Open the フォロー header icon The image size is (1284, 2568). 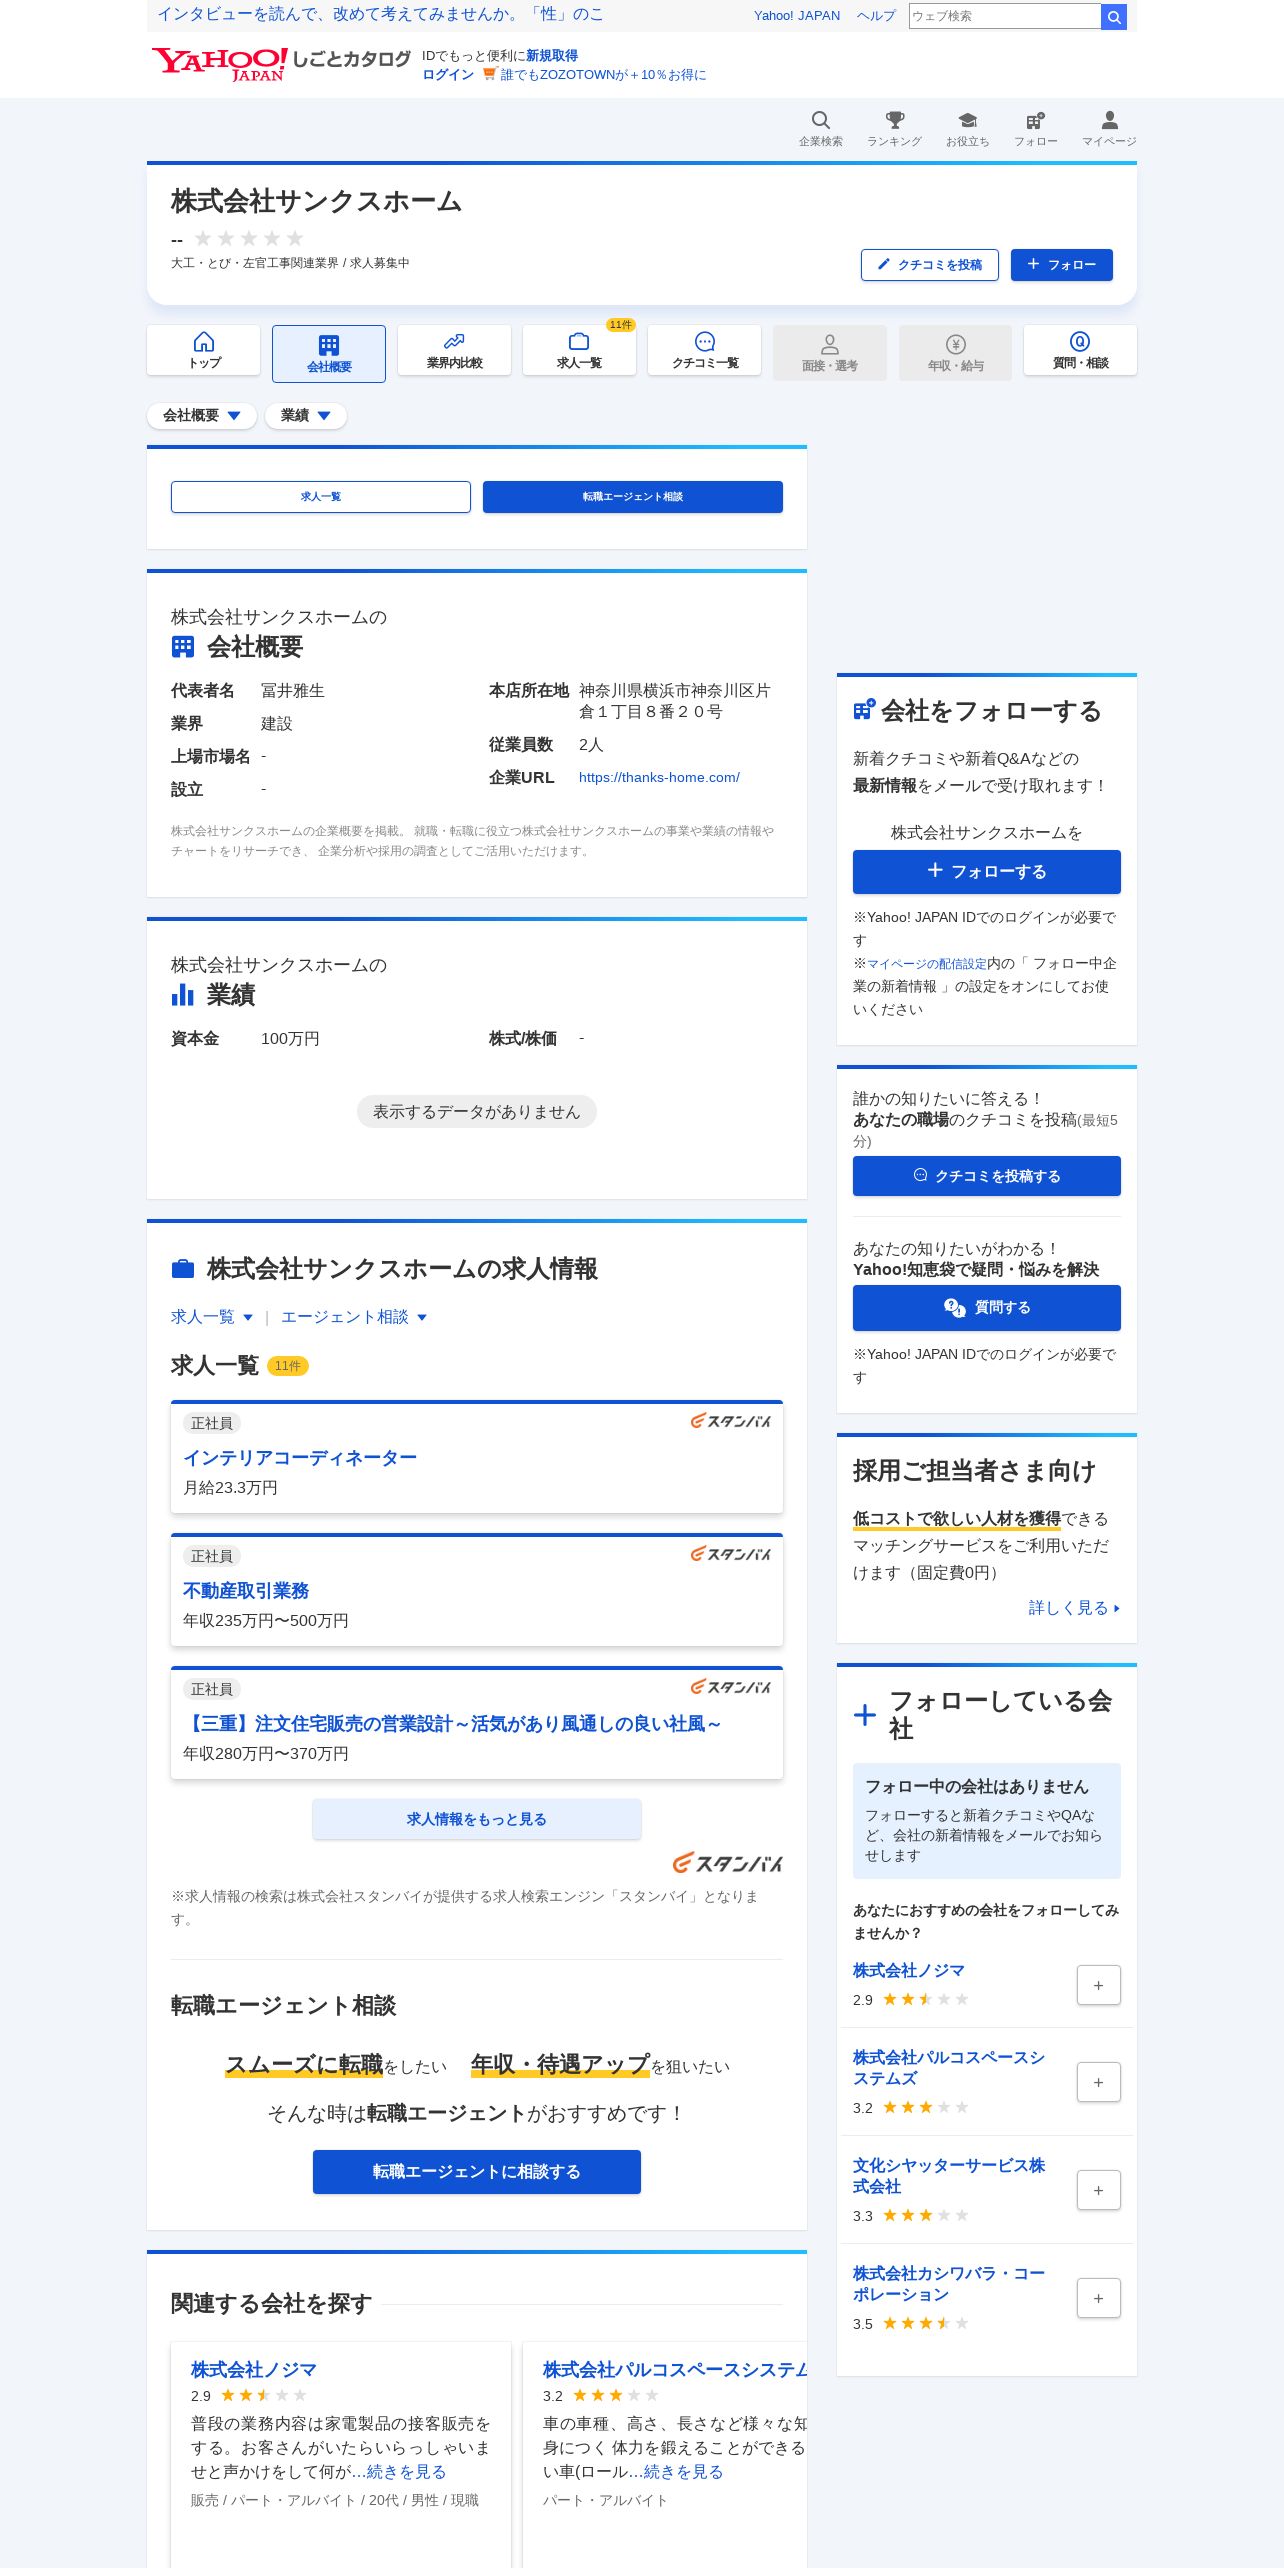[x=1035, y=128]
